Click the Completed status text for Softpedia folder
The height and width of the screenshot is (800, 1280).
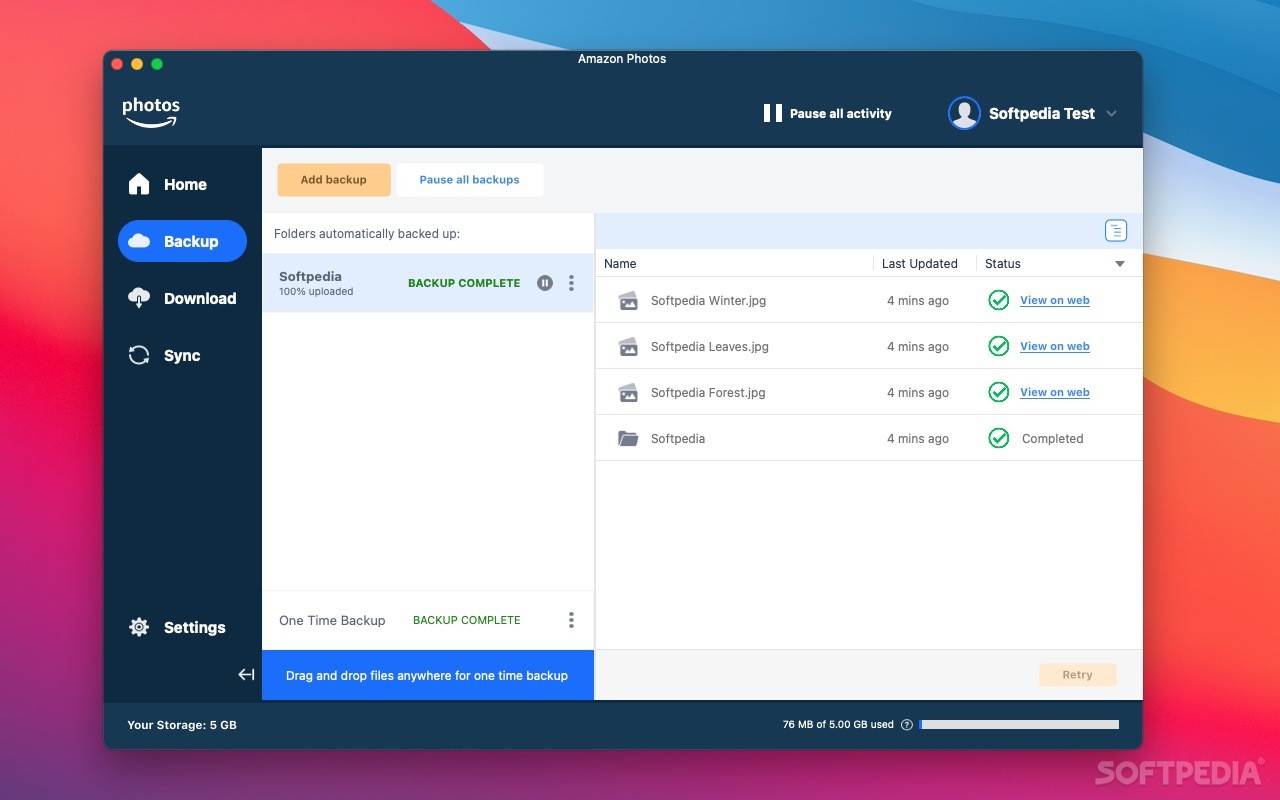[x=1053, y=439]
